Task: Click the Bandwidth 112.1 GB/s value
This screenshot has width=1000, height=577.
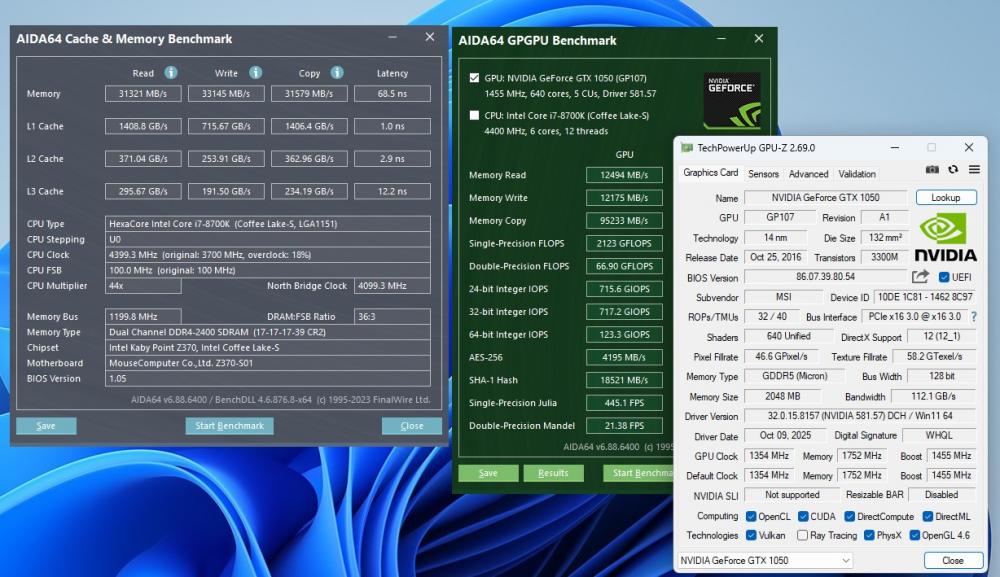Action: click(933, 396)
